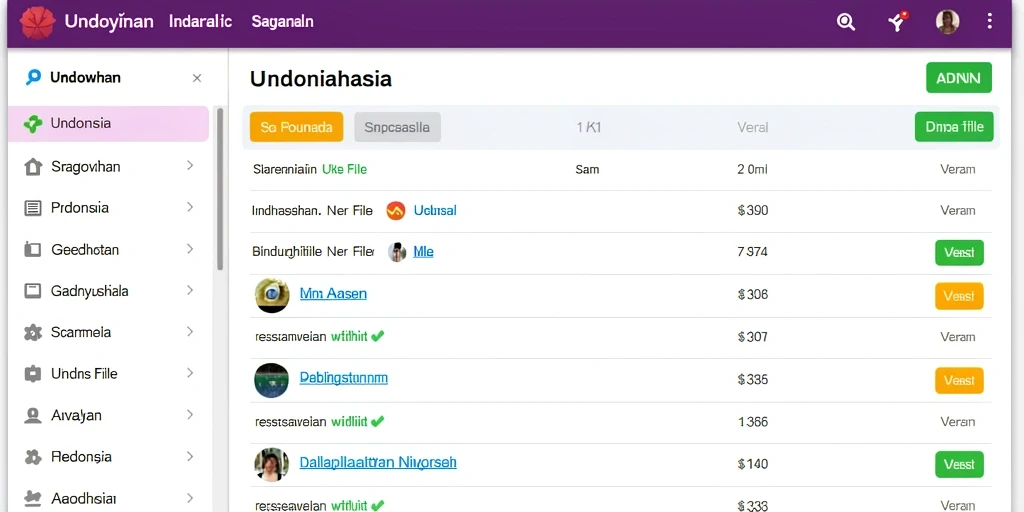
Task: Click Veram in the $390 row
Action: pyautogui.click(x=957, y=210)
